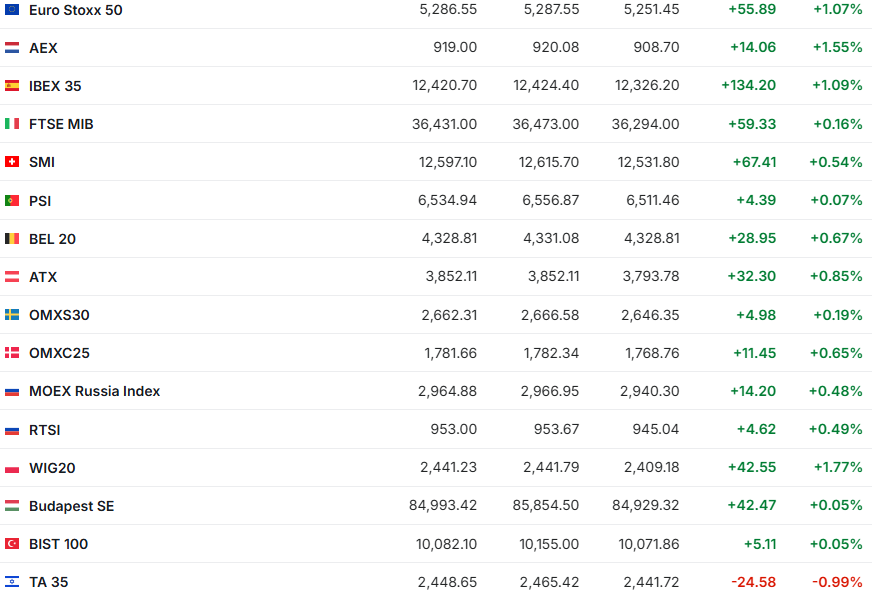This screenshot has height=592, width=872.
Task: Click the Italy flag beside FTSE MIB
Action: tap(12, 124)
